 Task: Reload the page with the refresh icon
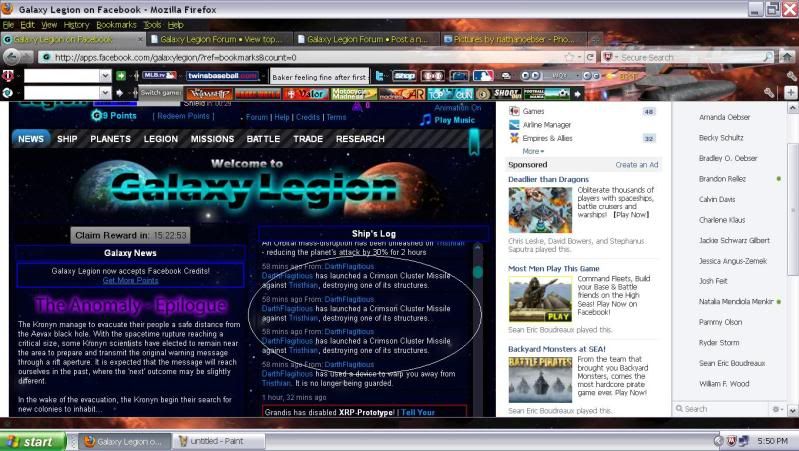(x=590, y=57)
